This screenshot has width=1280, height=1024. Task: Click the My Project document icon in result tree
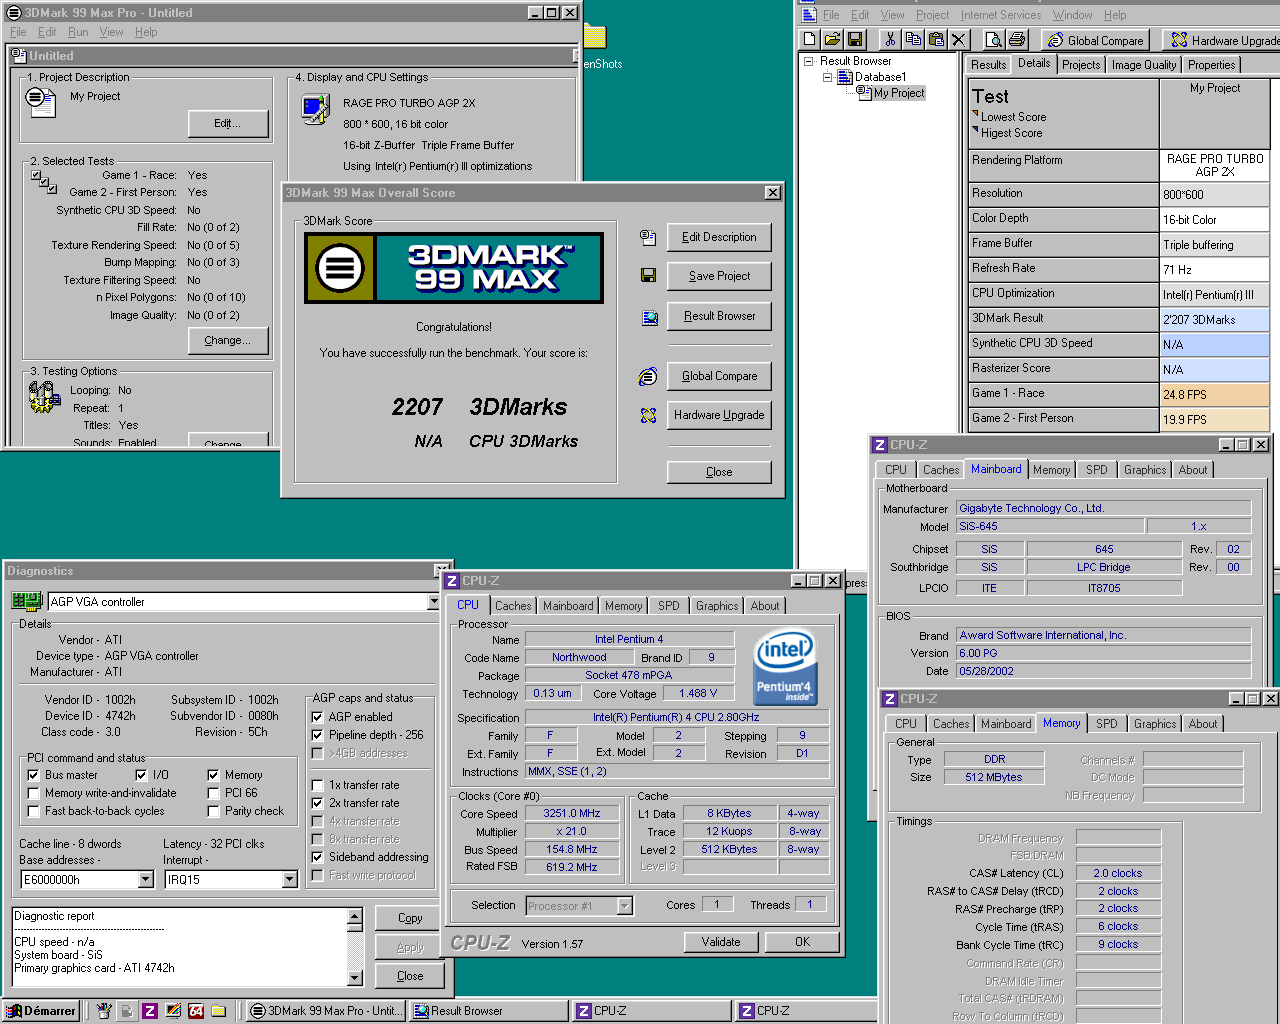point(864,92)
